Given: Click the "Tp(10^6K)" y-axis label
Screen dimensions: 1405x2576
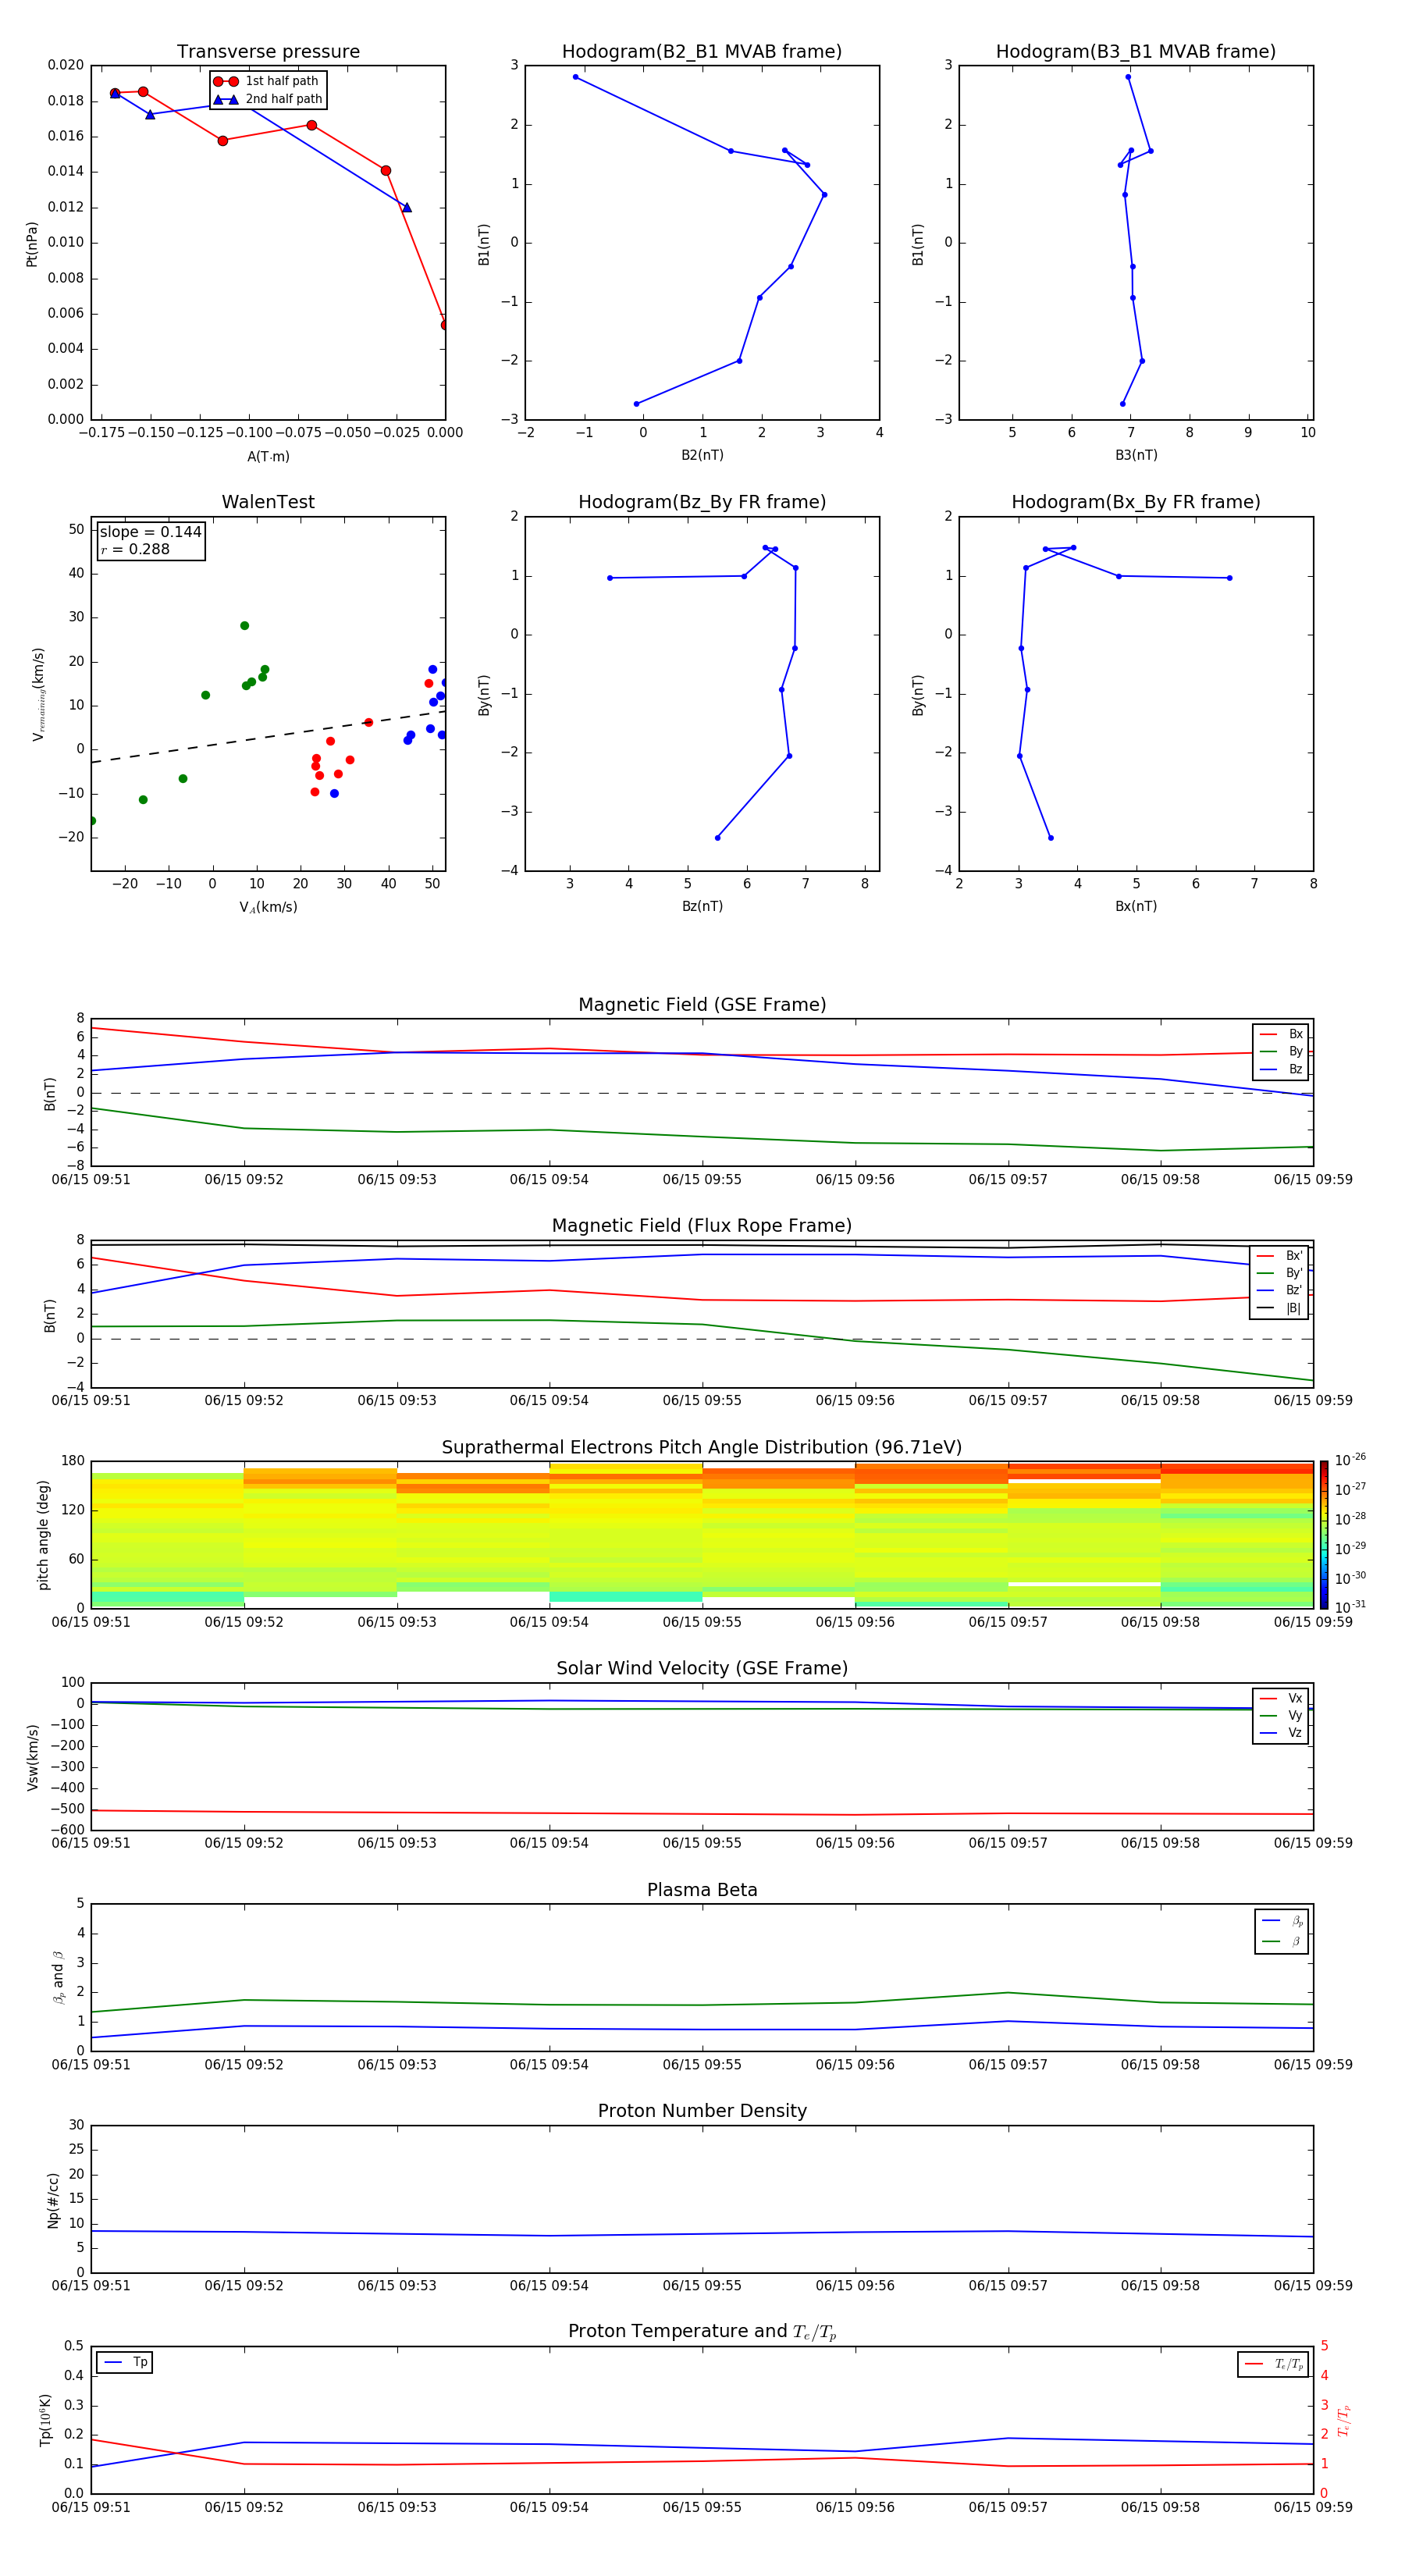Looking at the screenshot, I should [x=45, y=2420].
